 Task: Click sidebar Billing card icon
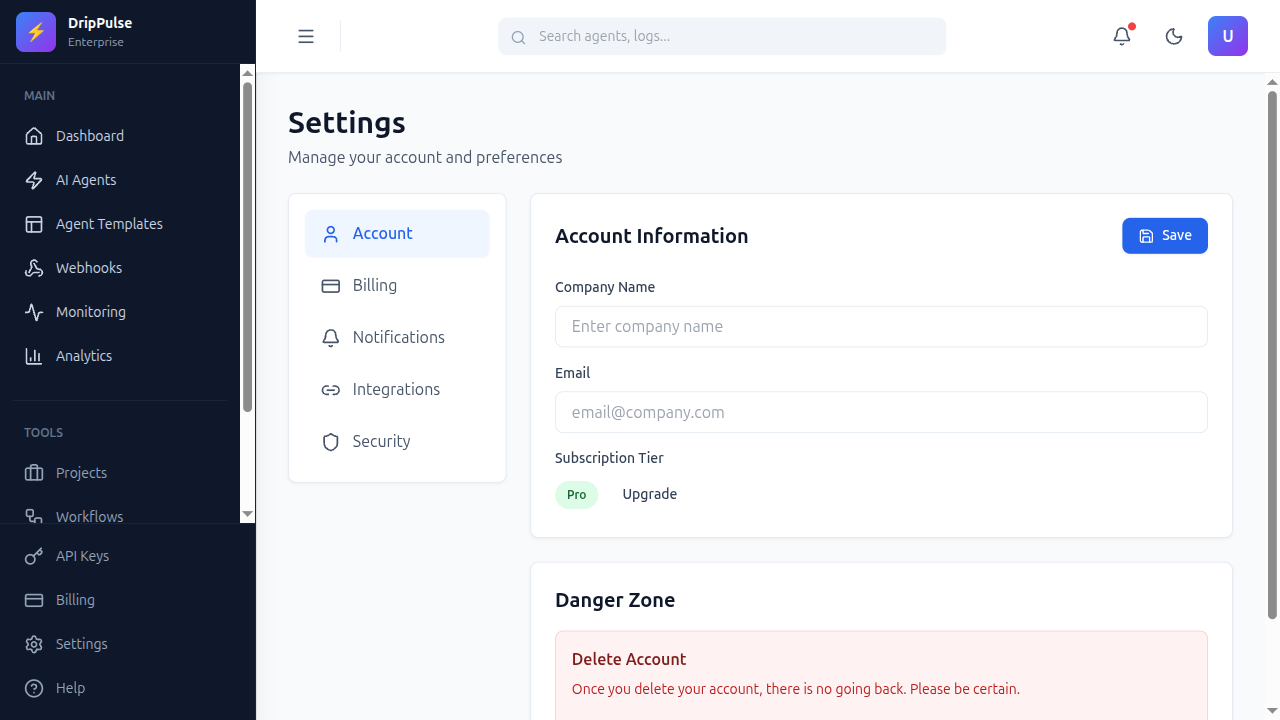[x=34, y=600]
